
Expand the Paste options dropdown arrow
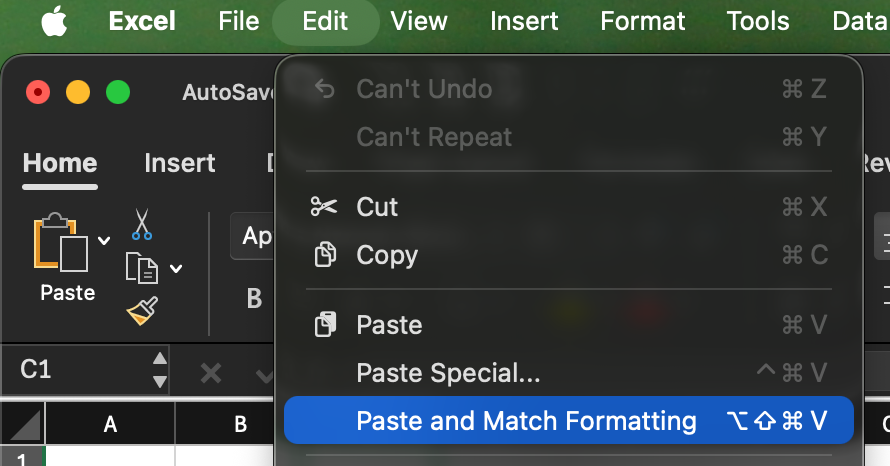point(104,241)
